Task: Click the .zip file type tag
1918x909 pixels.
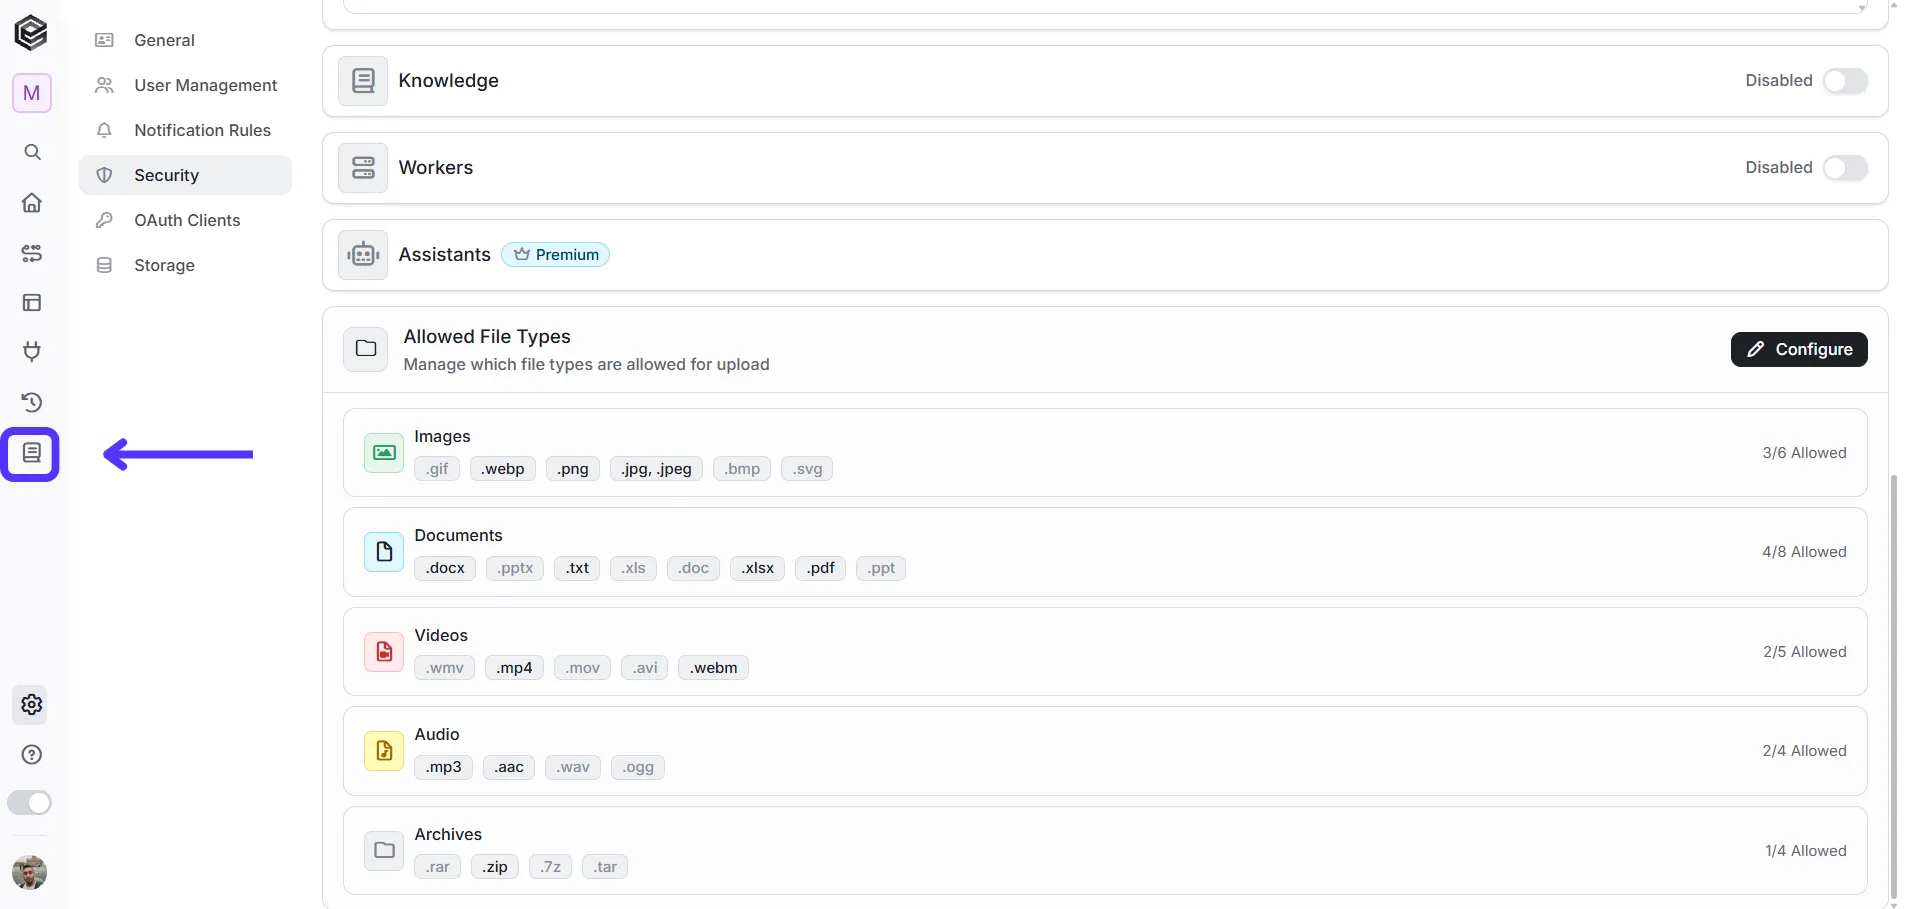Action: [495, 867]
